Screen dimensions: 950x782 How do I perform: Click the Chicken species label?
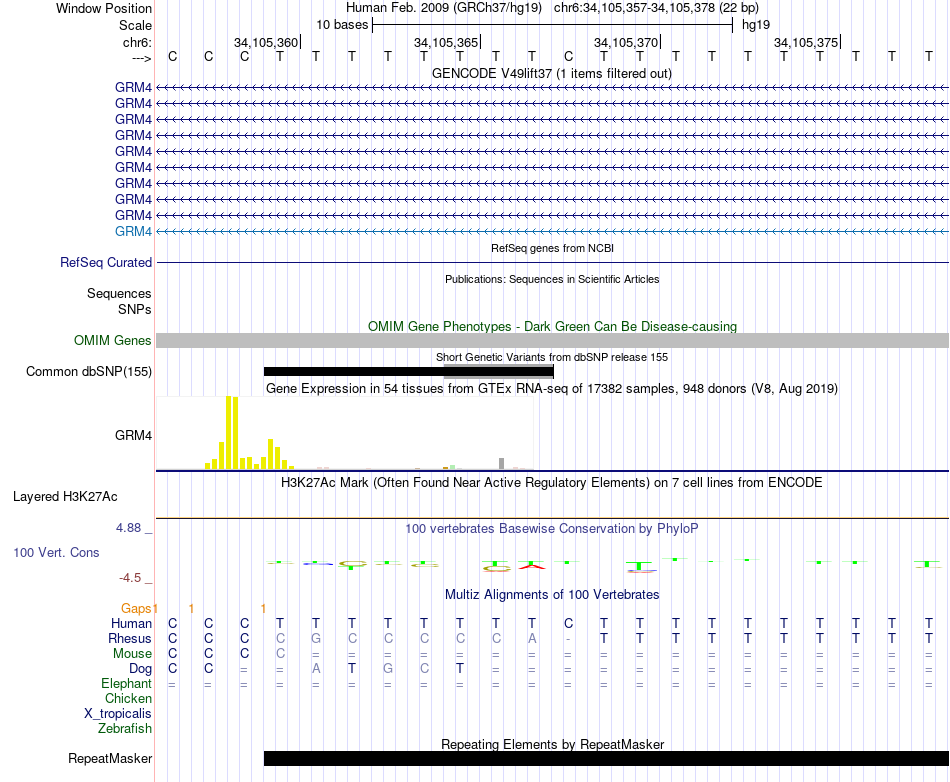[128, 698]
